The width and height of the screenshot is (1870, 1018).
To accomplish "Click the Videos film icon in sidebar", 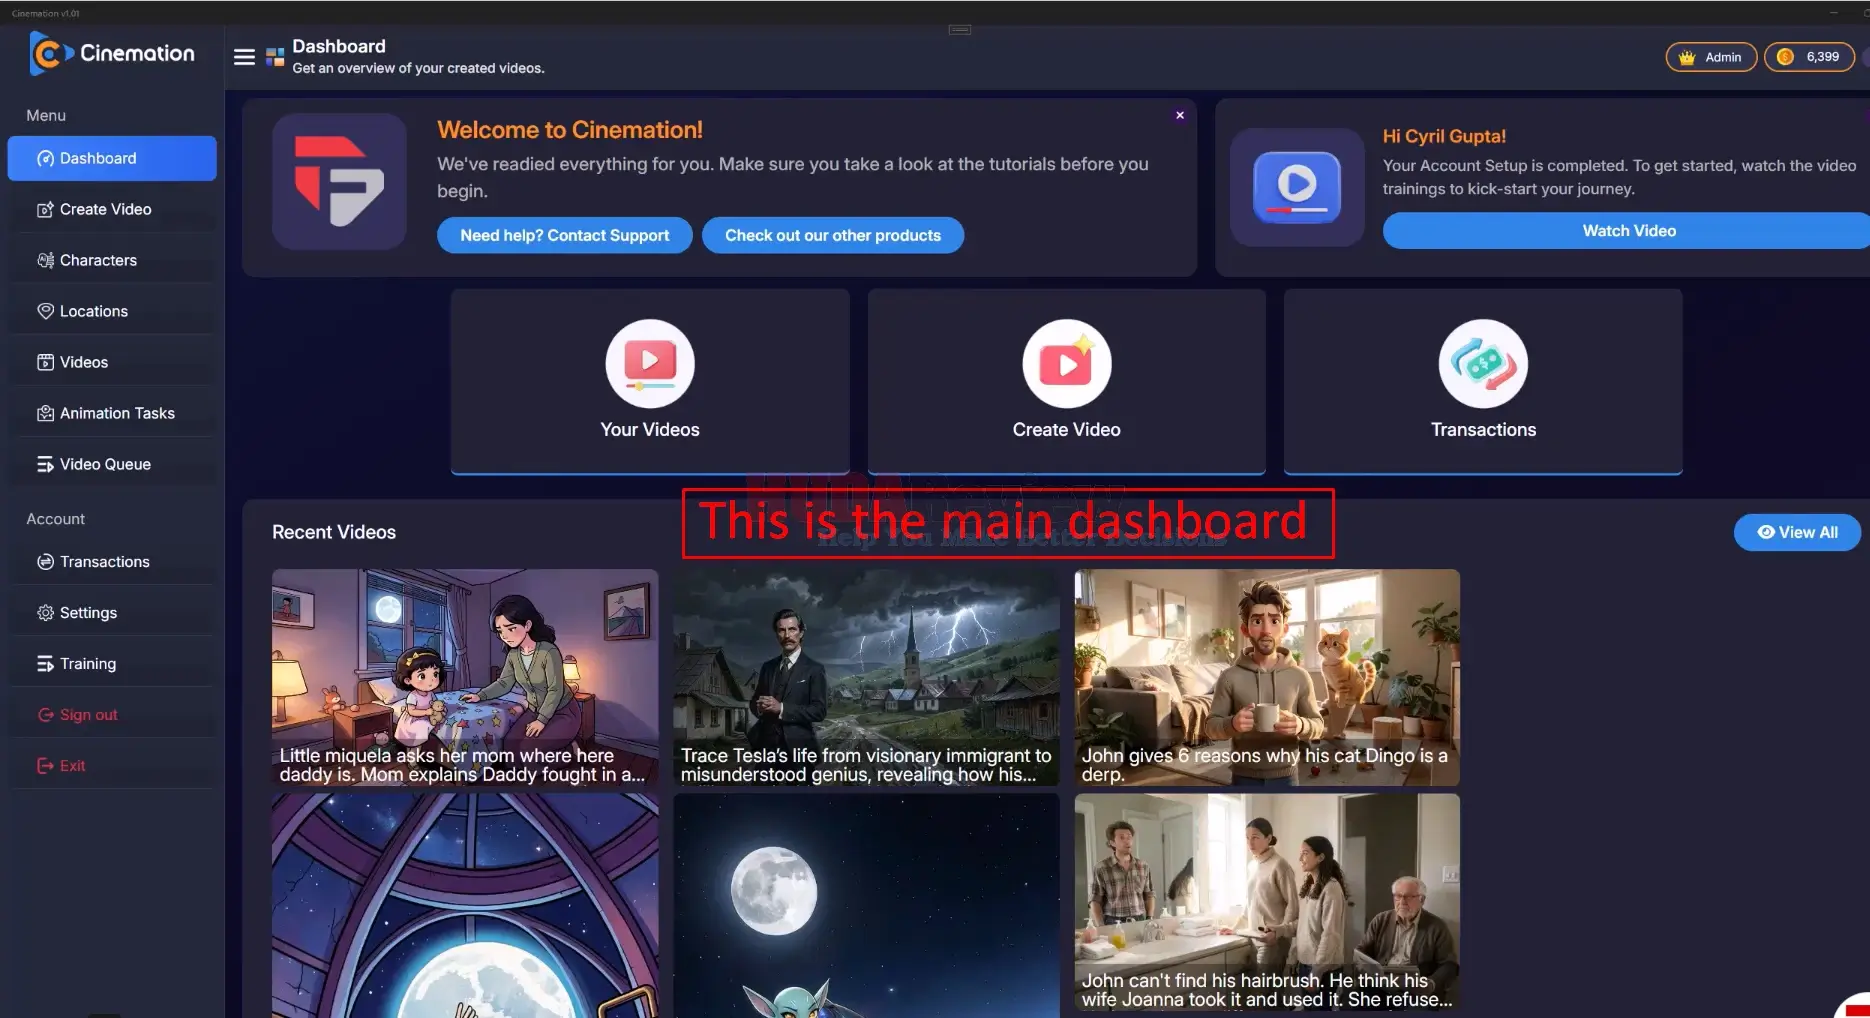I will (x=45, y=362).
